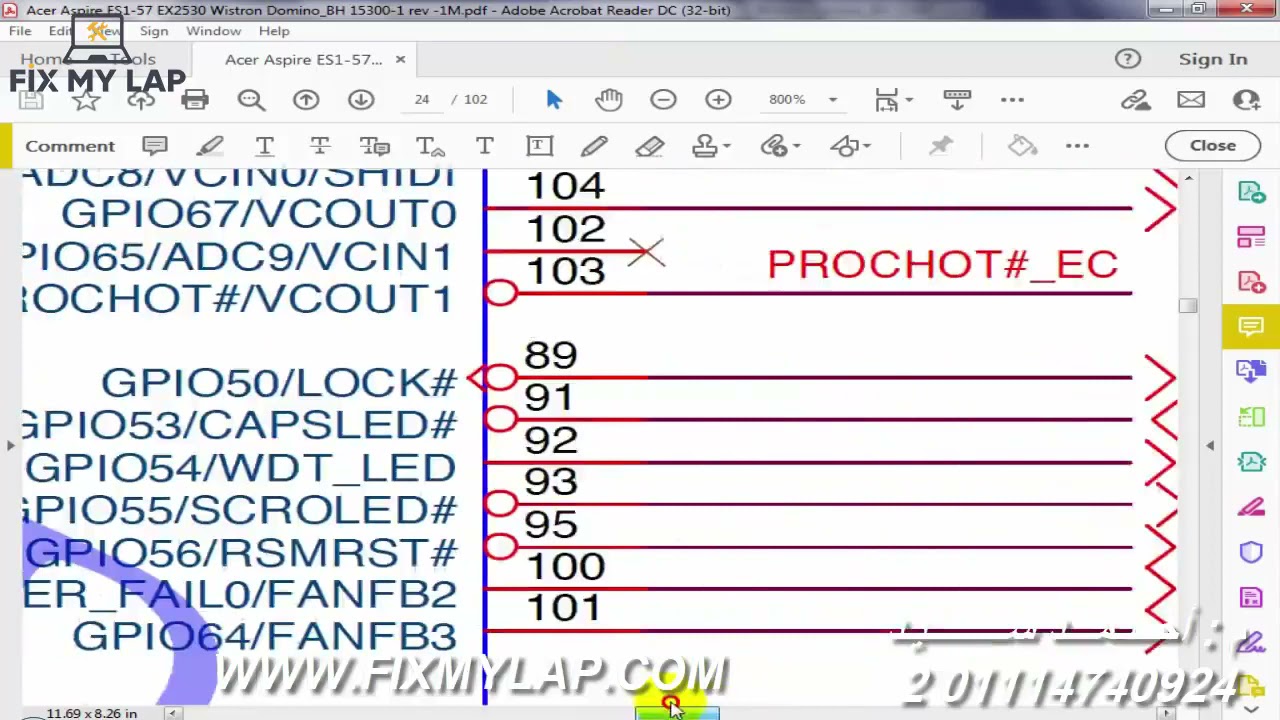Choose the hand pan tool
Viewport: 1280px width, 720px height.
609,99
